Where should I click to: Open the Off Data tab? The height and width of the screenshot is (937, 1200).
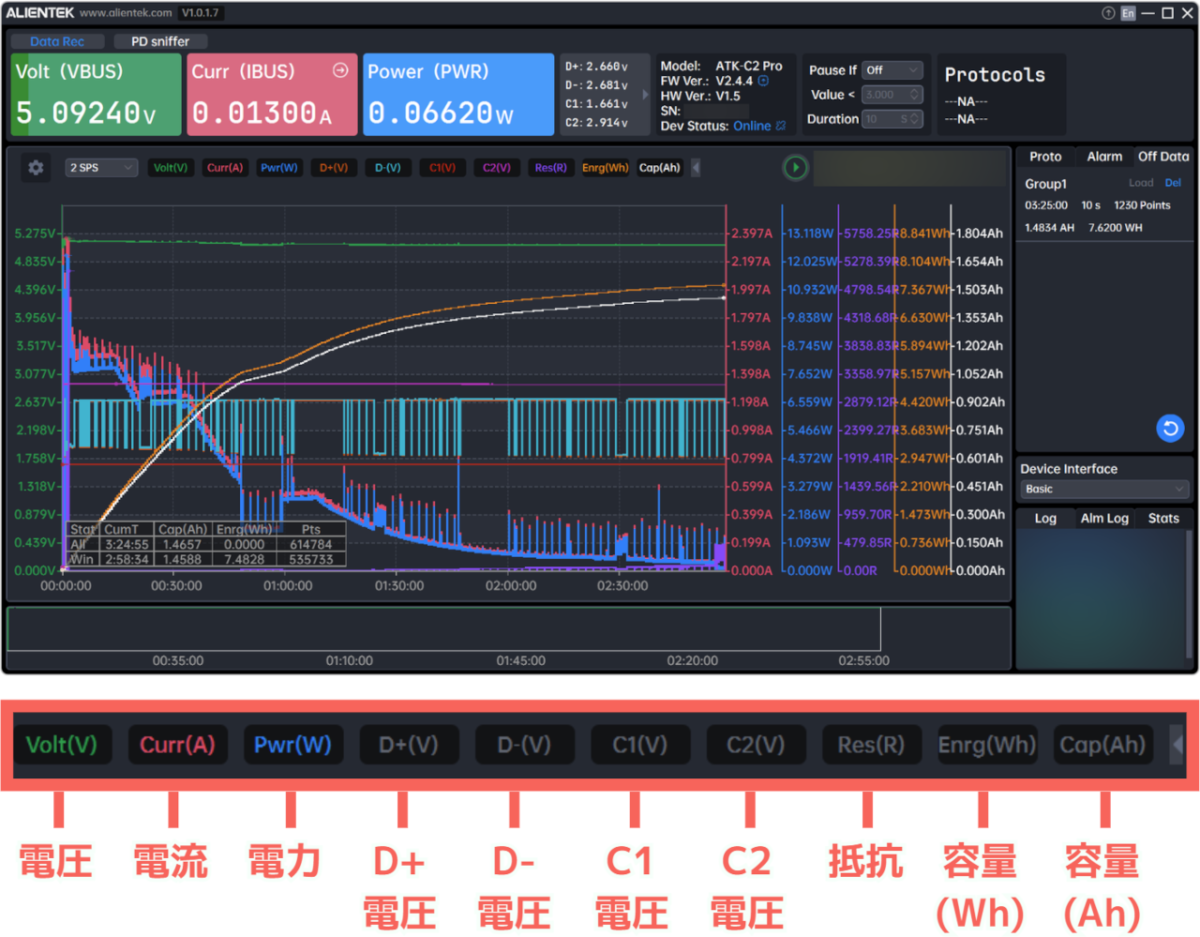coord(1163,156)
